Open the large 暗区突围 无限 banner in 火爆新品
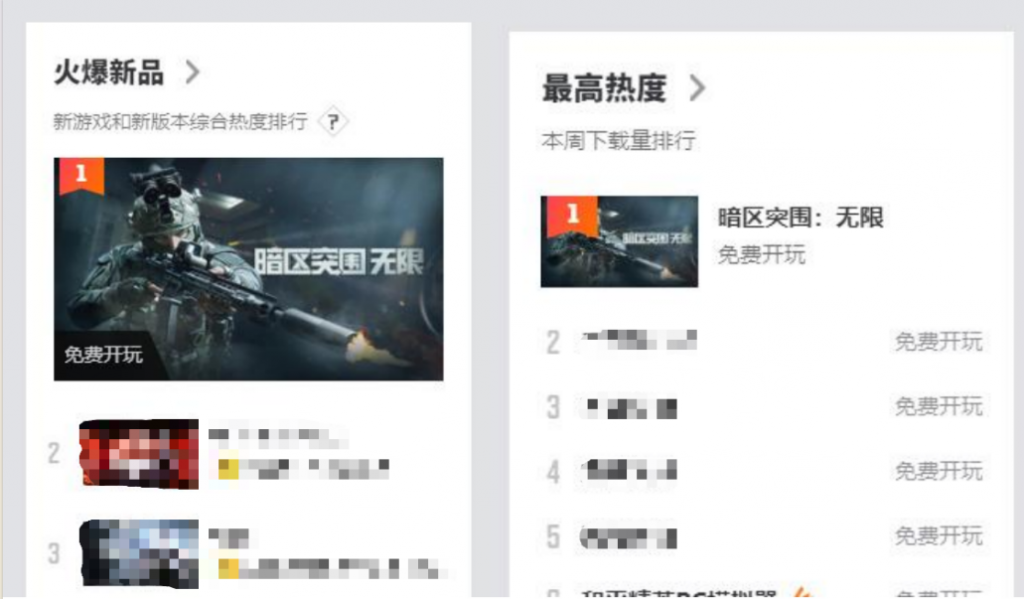 [248, 269]
